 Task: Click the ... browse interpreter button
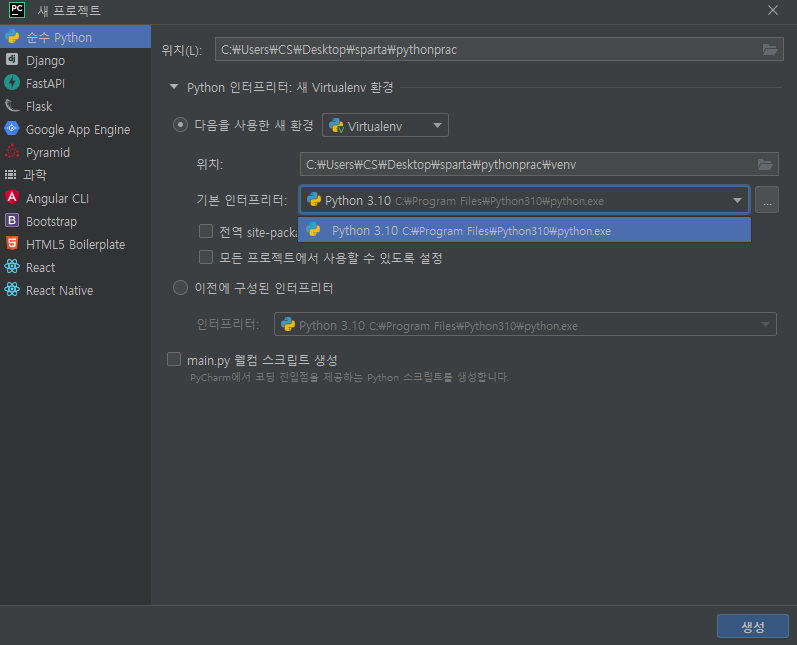pyautogui.click(x=767, y=200)
